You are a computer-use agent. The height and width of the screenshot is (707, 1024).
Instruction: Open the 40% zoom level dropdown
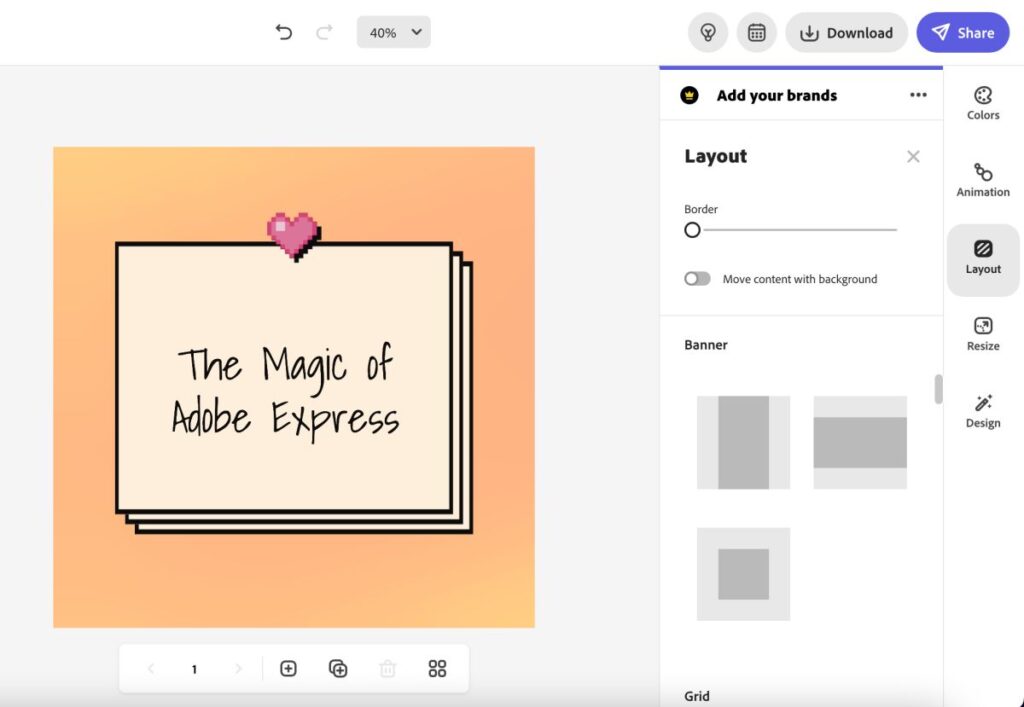[393, 31]
